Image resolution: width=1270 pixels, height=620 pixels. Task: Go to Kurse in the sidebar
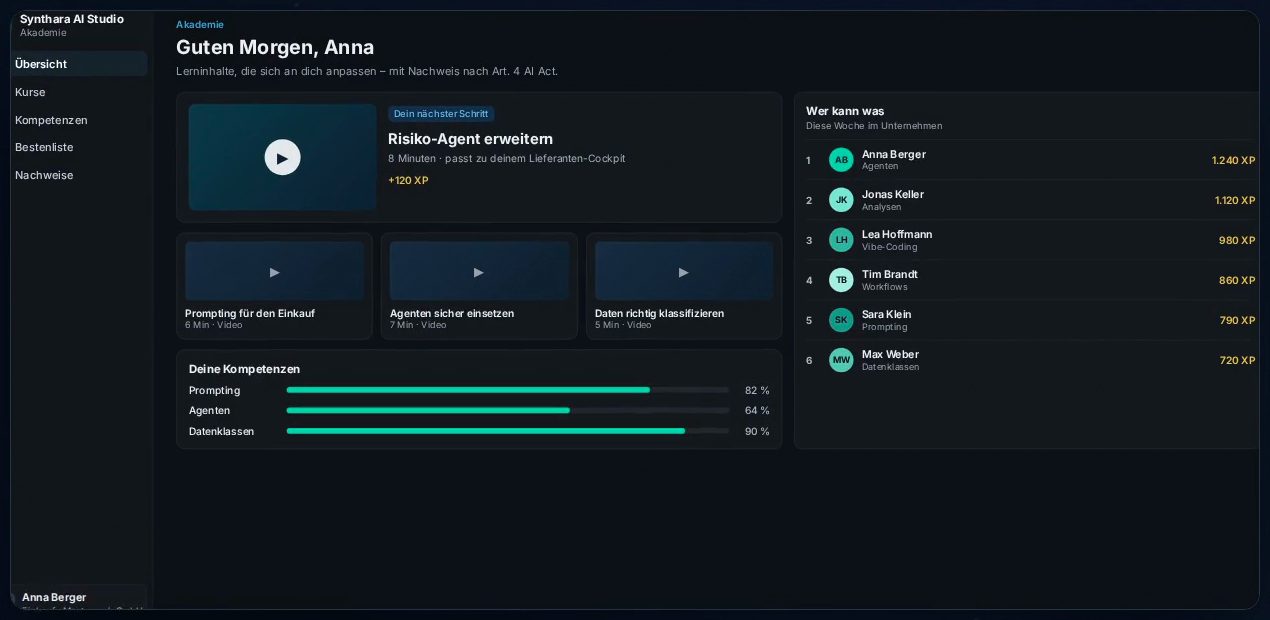[x=79, y=92]
